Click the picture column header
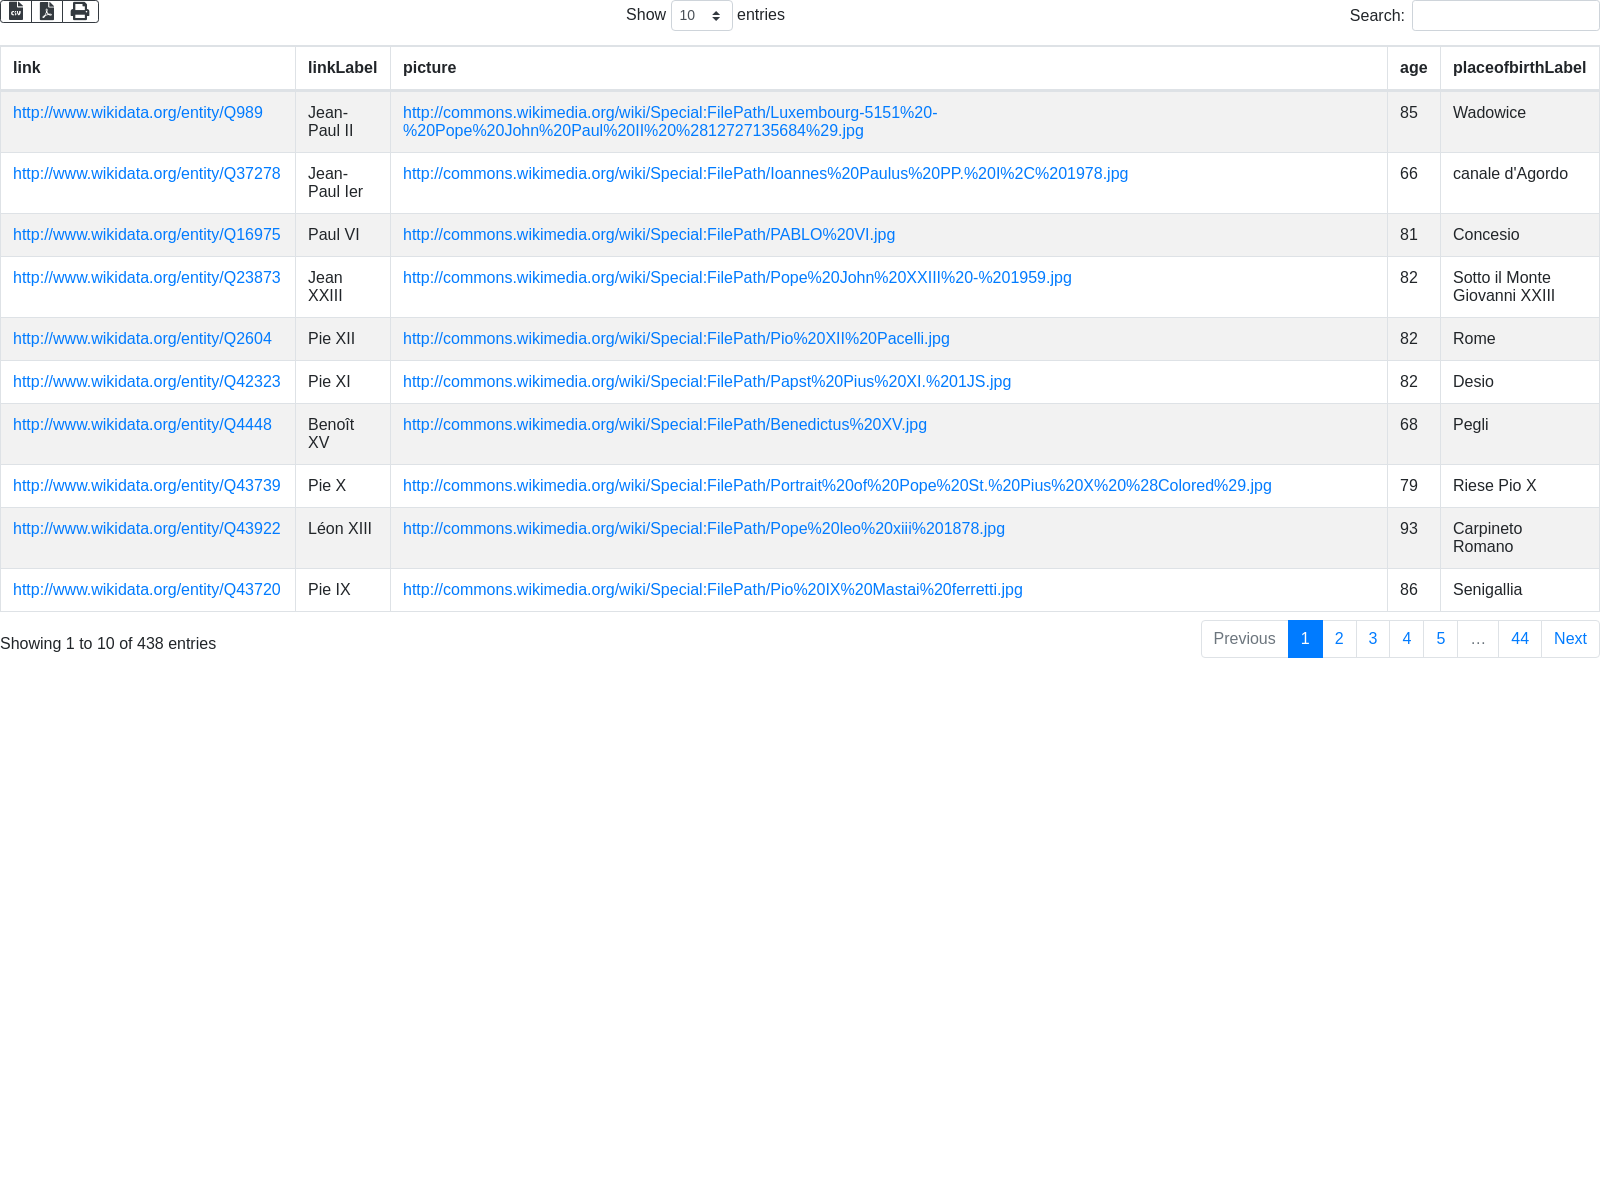Image resolution: width=1600 pixels, height=1200 pixels. [x=429, y=68]
